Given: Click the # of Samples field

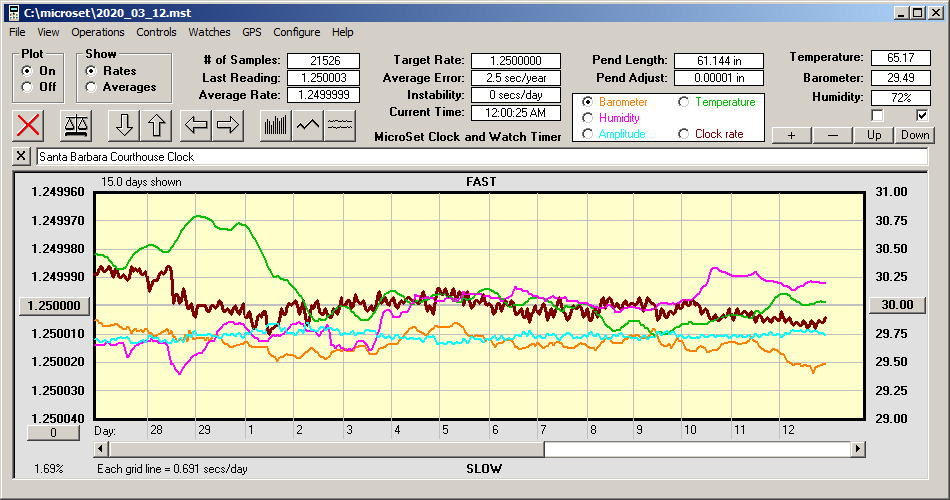Looking at the screenshot, I should coord(324,61).
